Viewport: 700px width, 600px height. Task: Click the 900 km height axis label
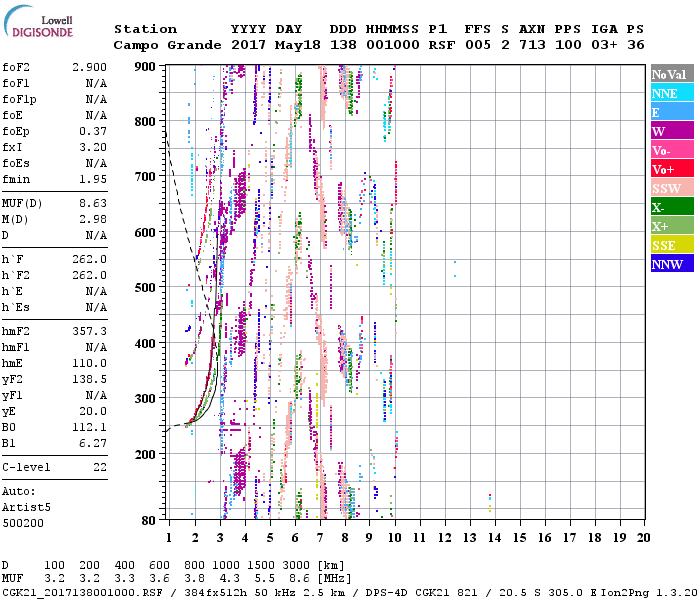tap(146, 66)
